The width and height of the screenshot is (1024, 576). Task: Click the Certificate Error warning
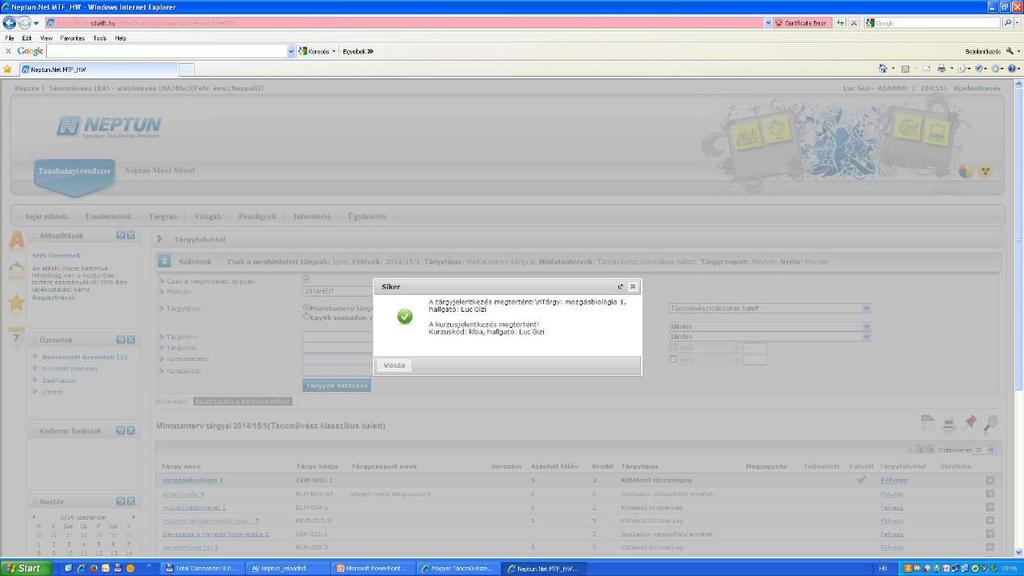pyautogui.click(x=802, y=23)
